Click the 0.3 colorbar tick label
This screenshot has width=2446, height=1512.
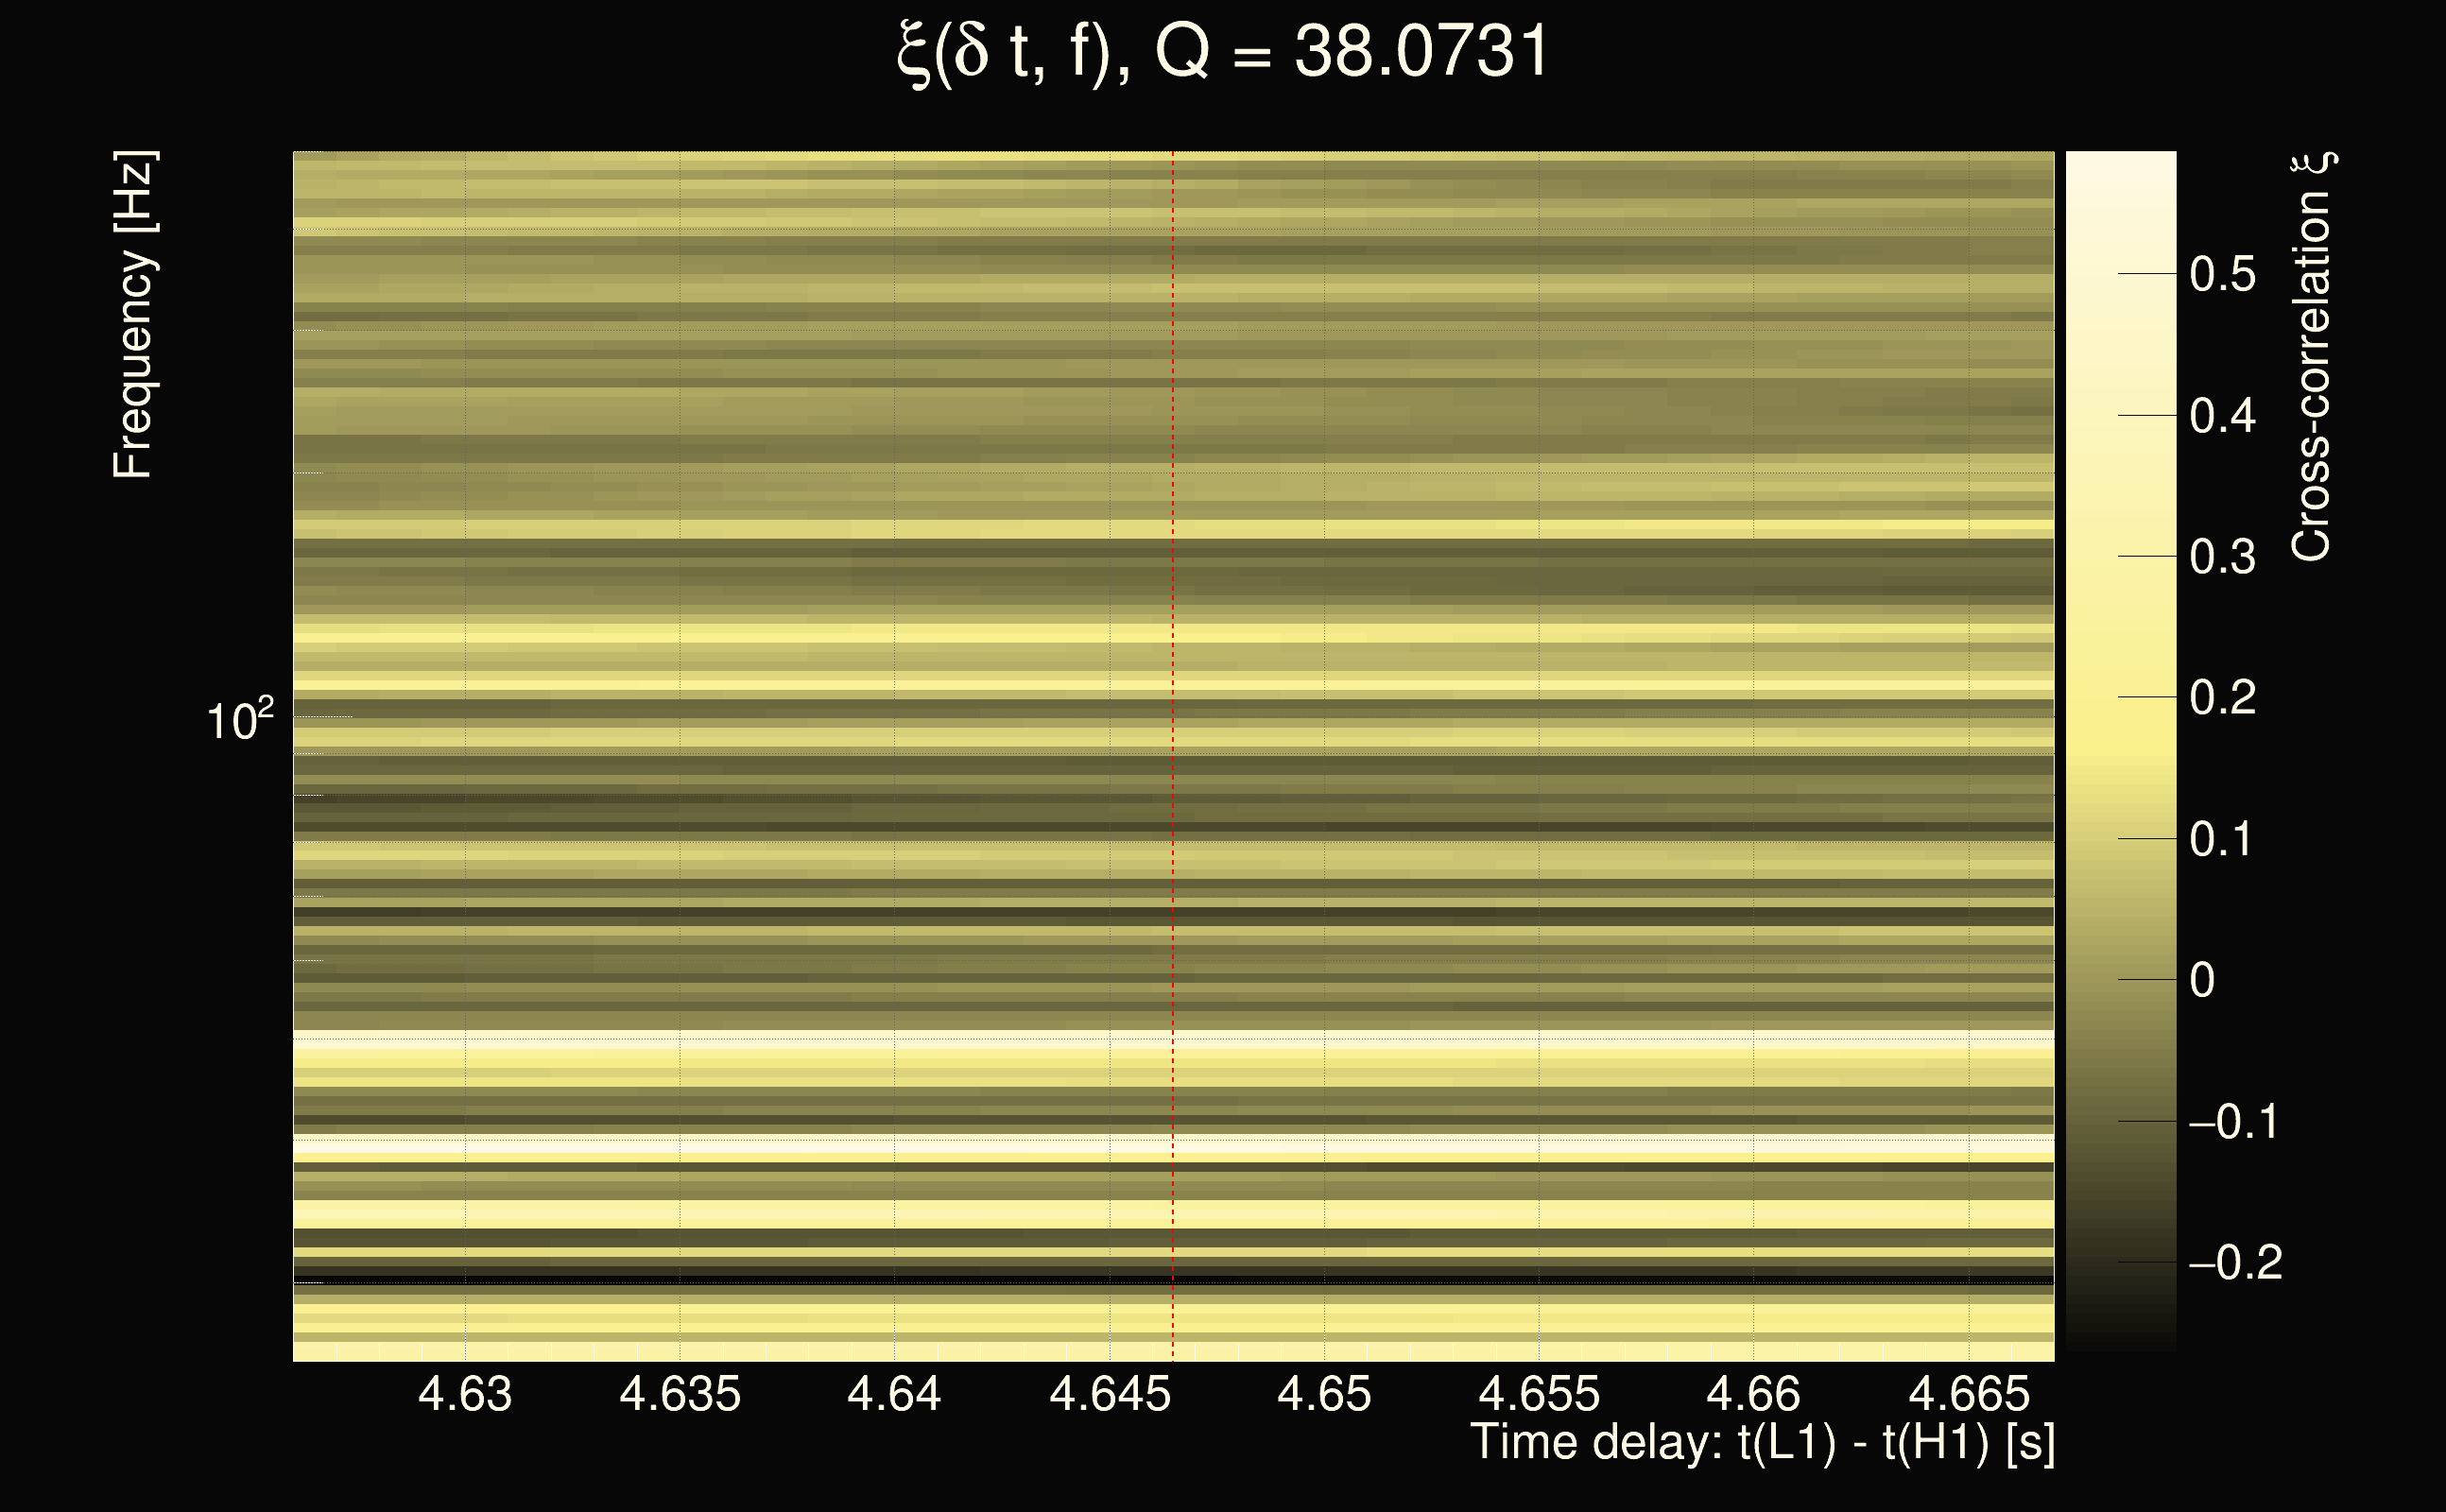coord(2222,557)
